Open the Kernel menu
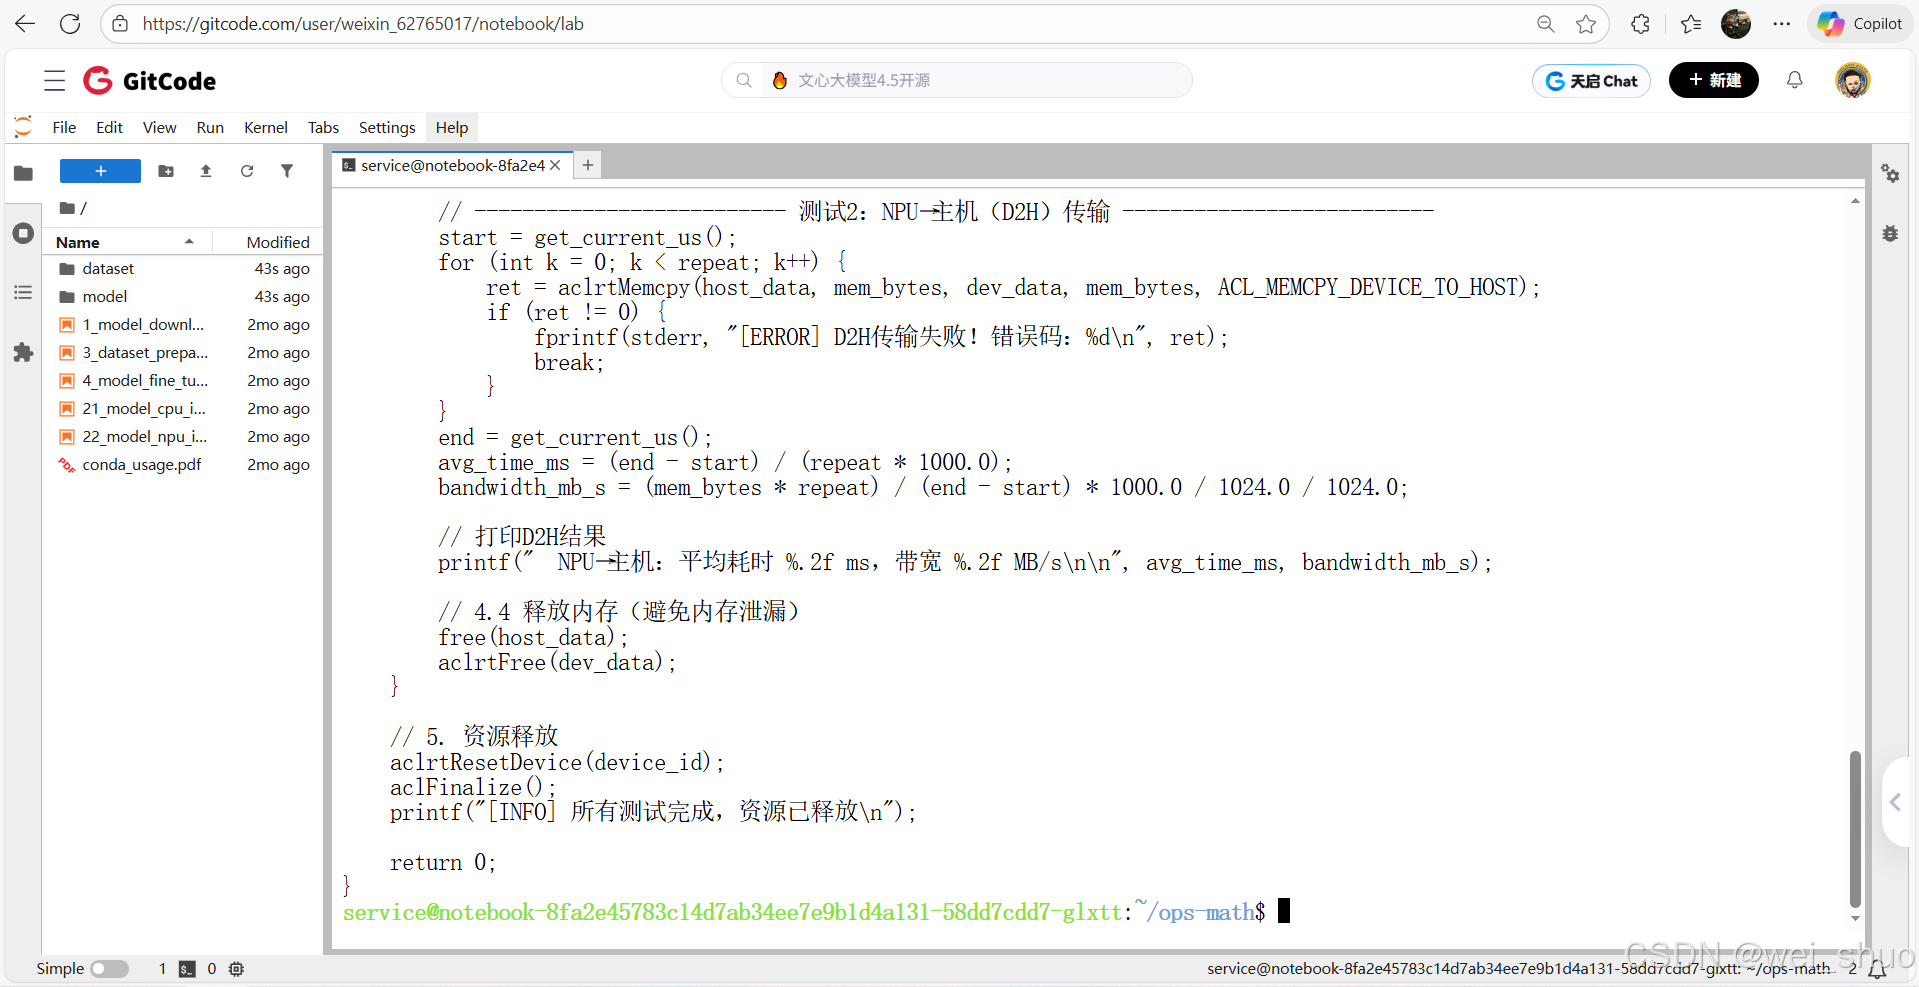This screenshot has width=1919, height=987. (266, 127)
